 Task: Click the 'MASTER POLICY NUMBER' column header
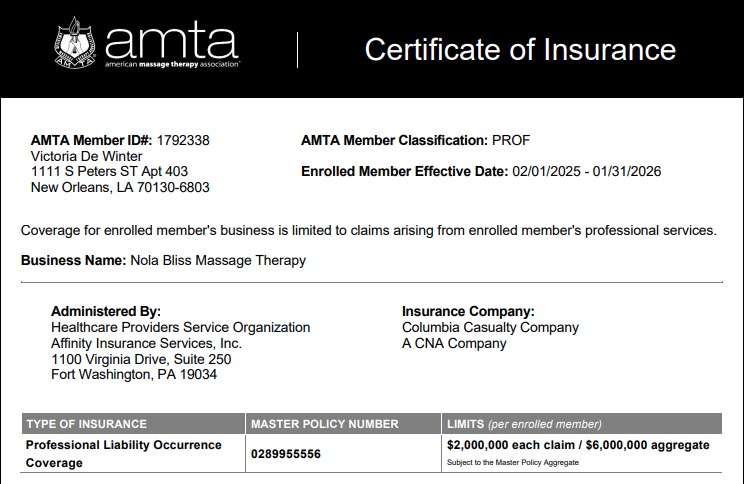(325, 424)
